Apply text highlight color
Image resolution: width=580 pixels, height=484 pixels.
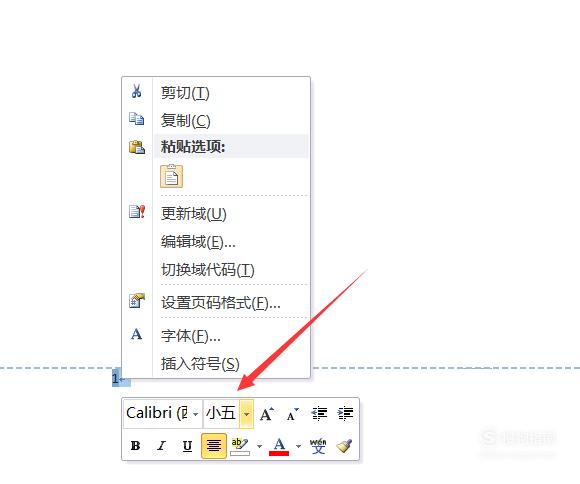click(240, 446)
